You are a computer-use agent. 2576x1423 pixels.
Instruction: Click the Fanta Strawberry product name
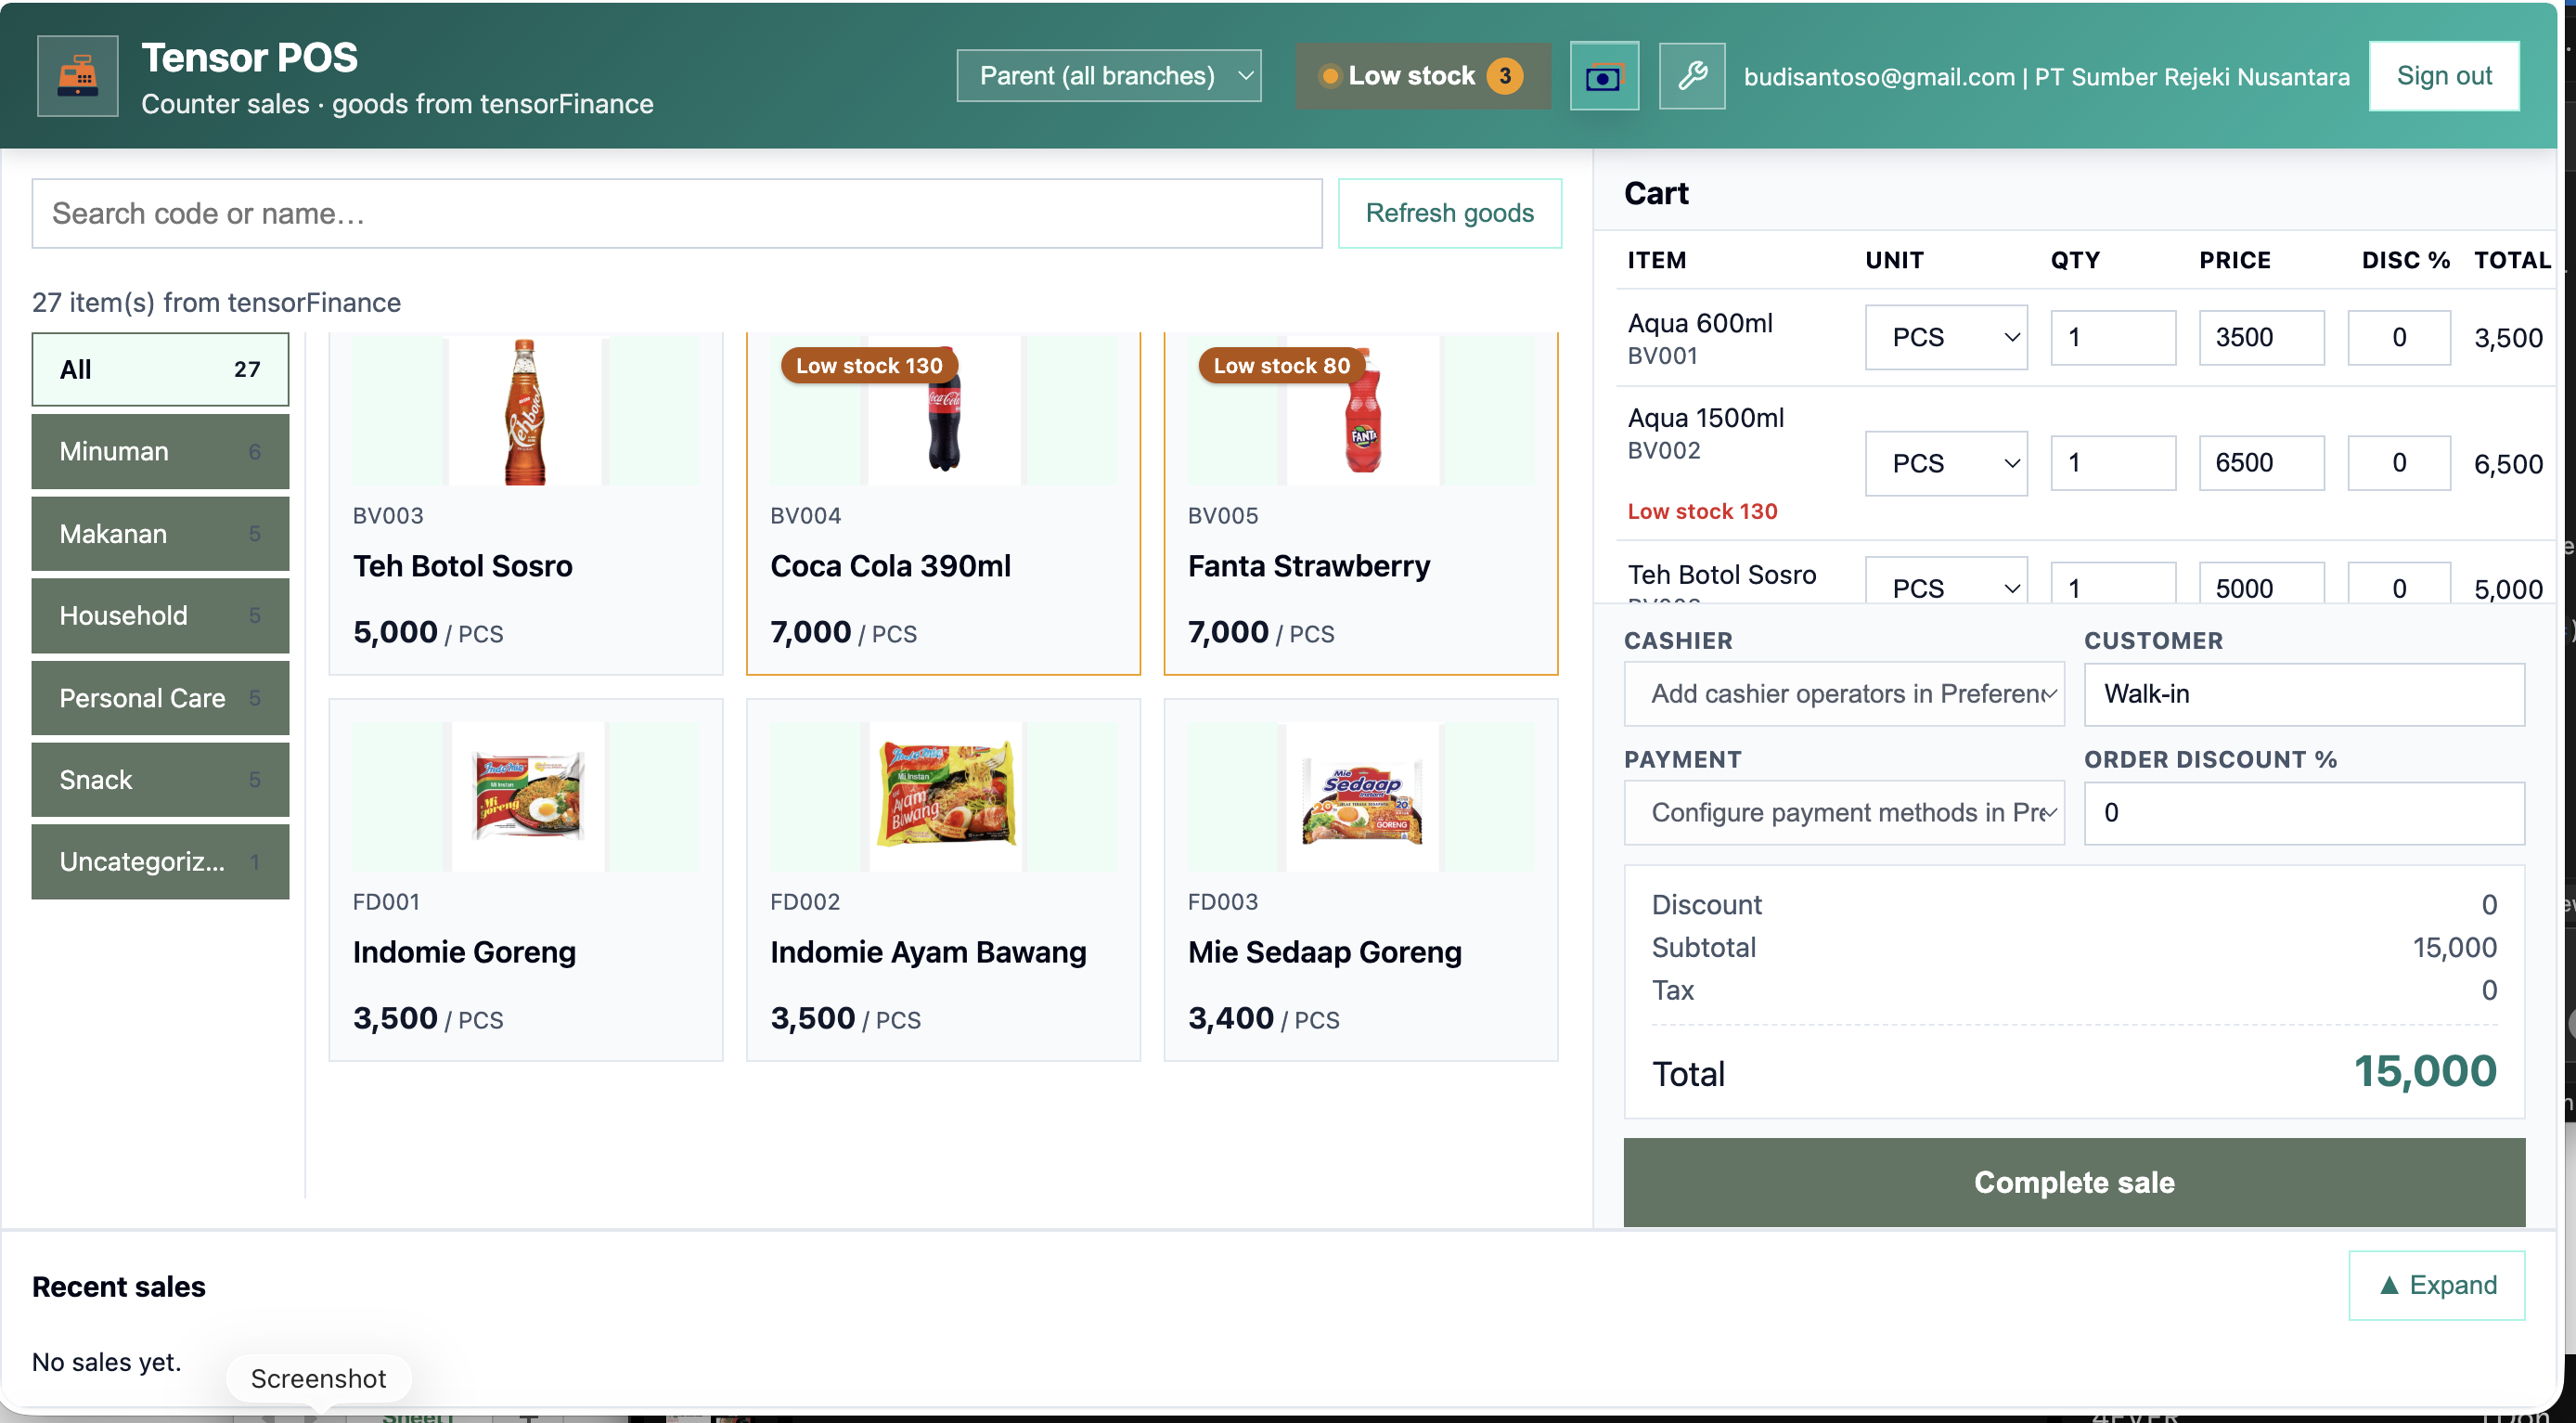(1309, 566)
